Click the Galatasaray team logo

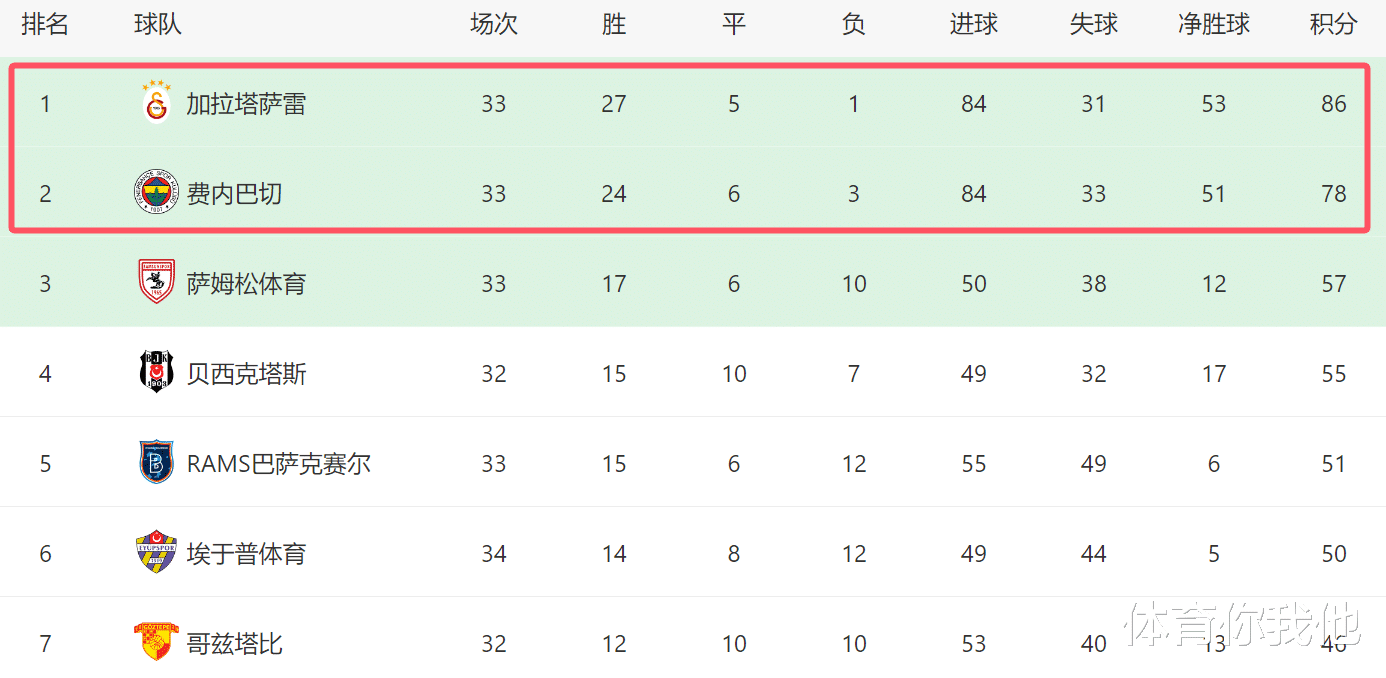157,102
